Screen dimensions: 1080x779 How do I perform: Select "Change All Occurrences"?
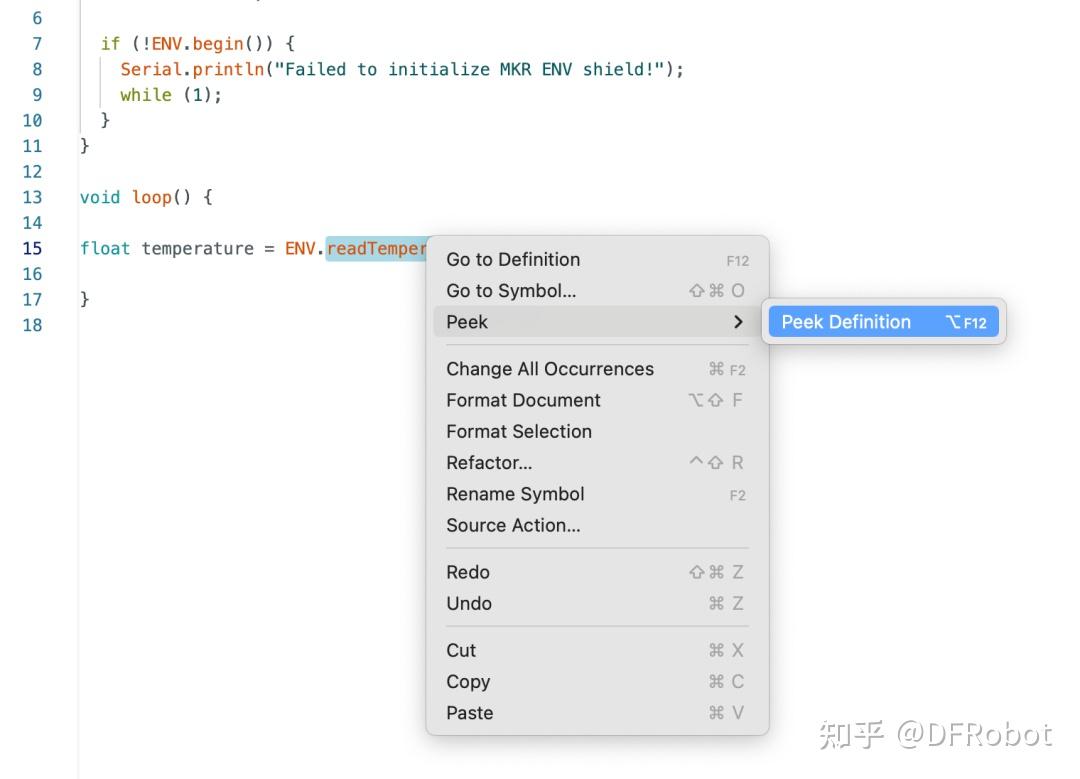pyautogui.click(x=549, y=369)
